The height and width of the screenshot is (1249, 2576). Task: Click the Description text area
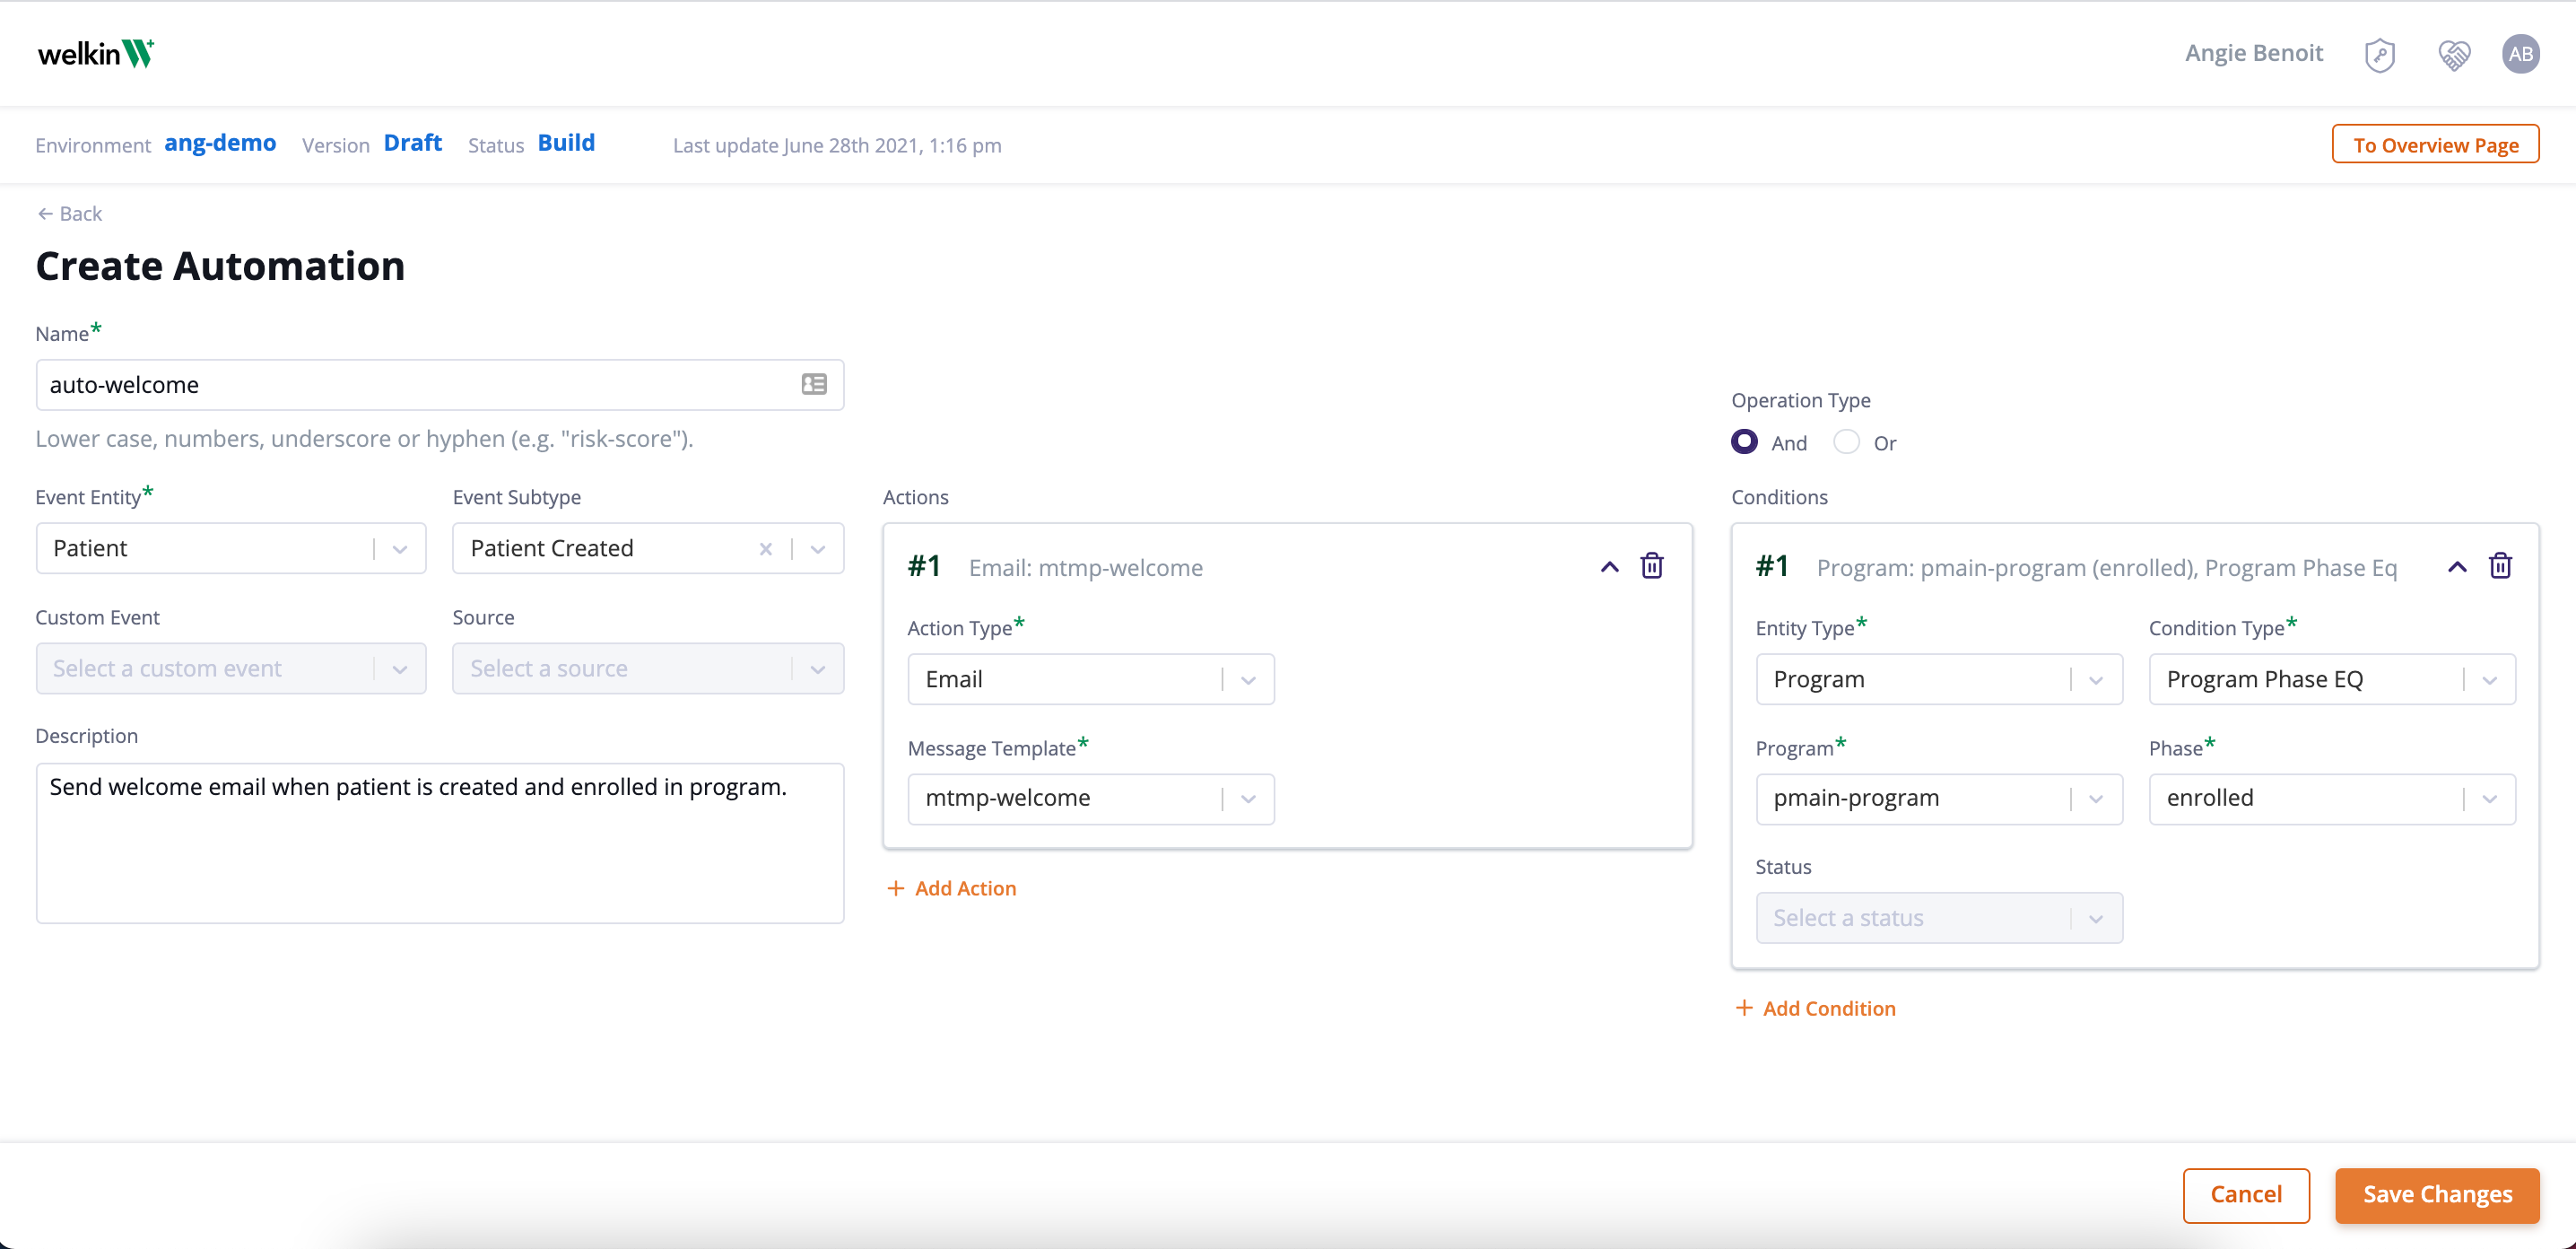coord(440,843)
